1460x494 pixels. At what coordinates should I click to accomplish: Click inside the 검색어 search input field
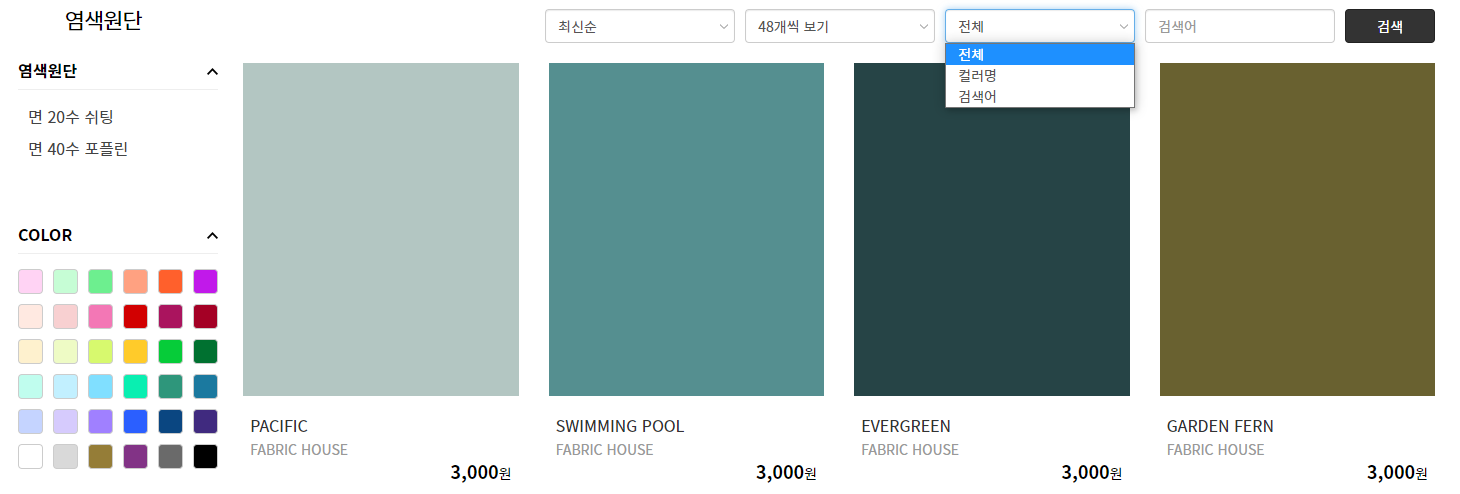tap(1239, 27)
